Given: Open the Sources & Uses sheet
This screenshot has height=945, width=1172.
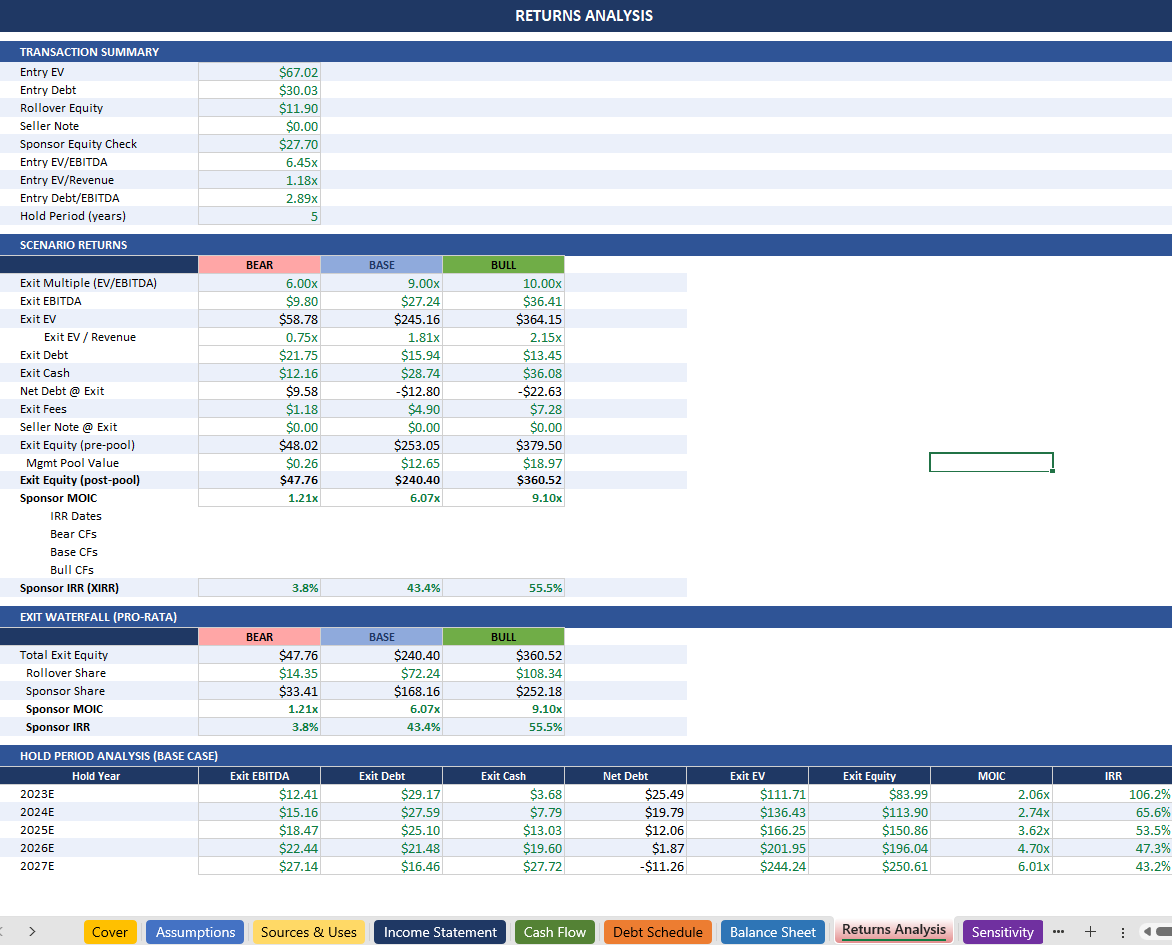Looking at the screenshot, I should coord(309,932).
